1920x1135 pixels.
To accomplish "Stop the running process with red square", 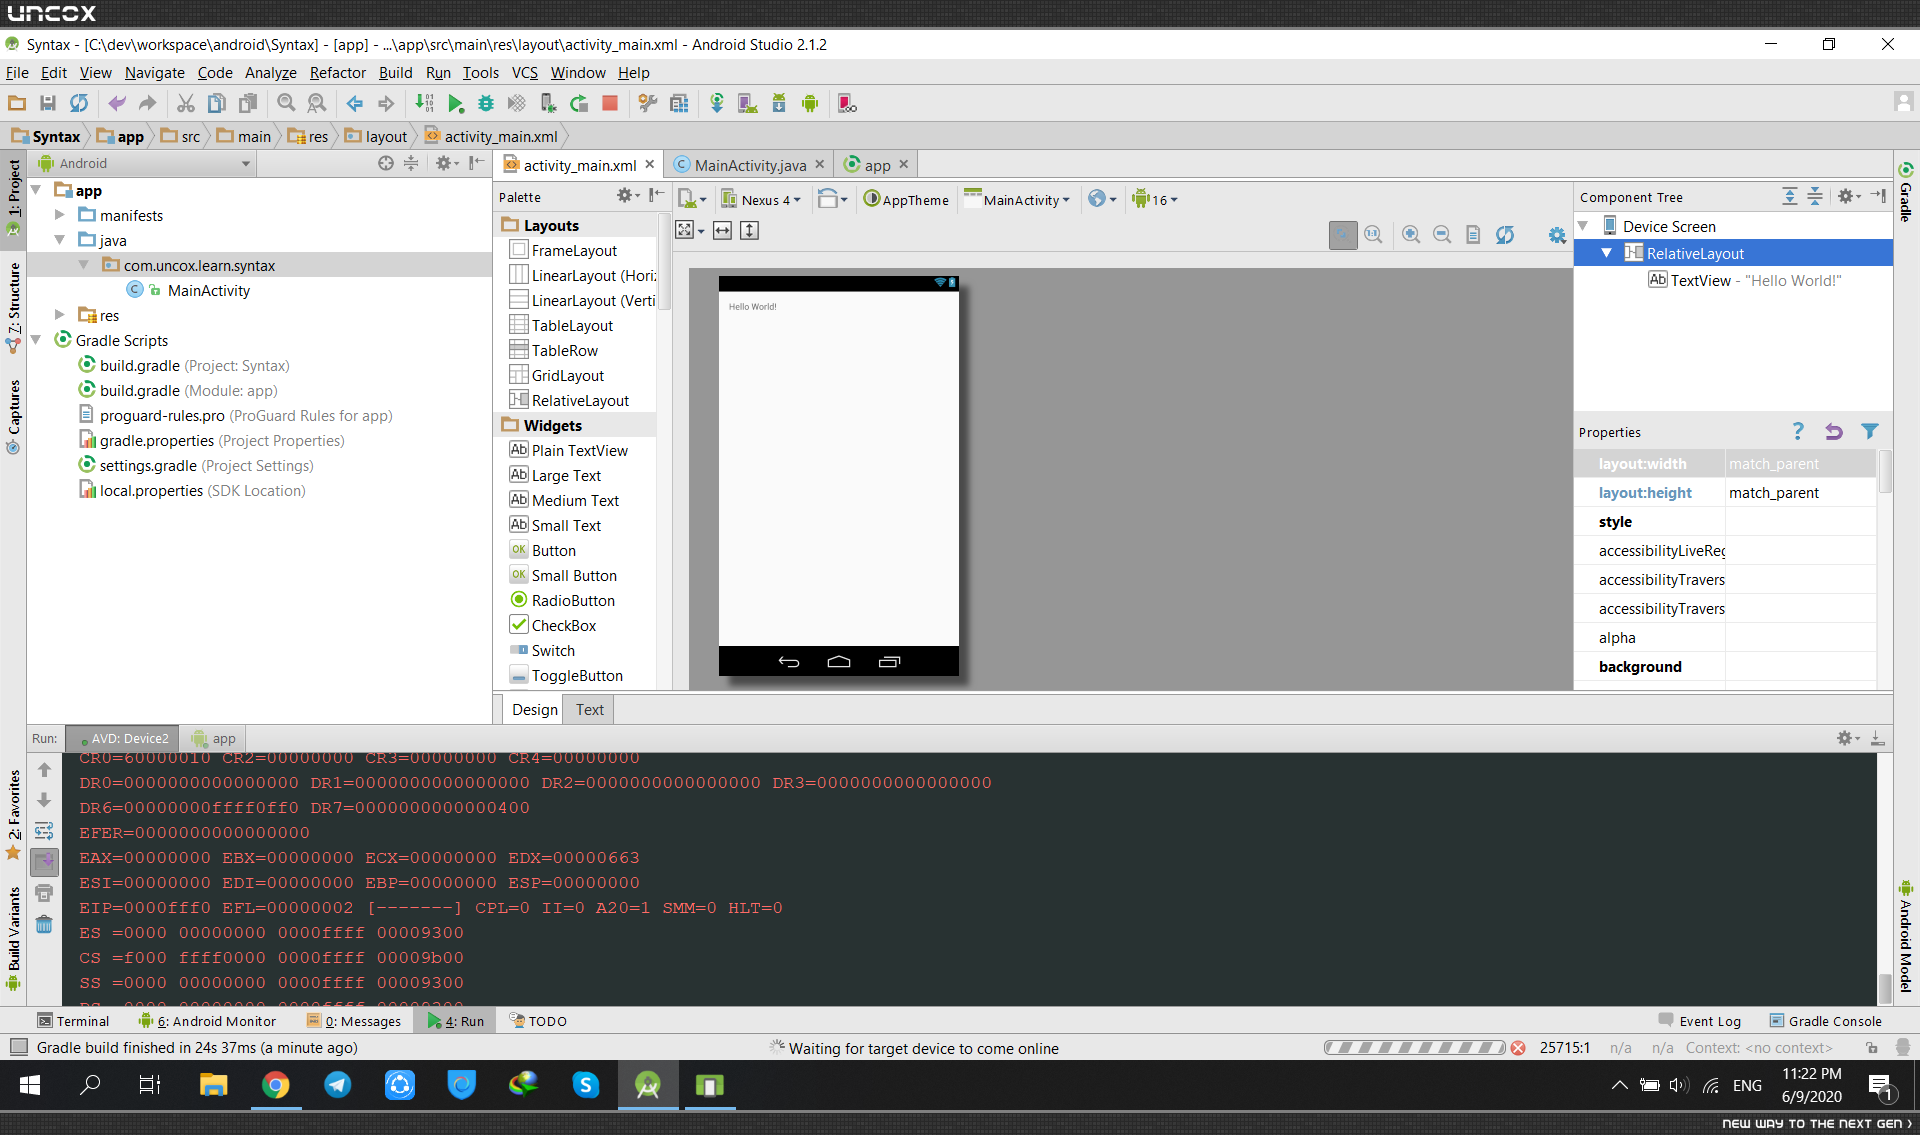I will coord(610,103).
